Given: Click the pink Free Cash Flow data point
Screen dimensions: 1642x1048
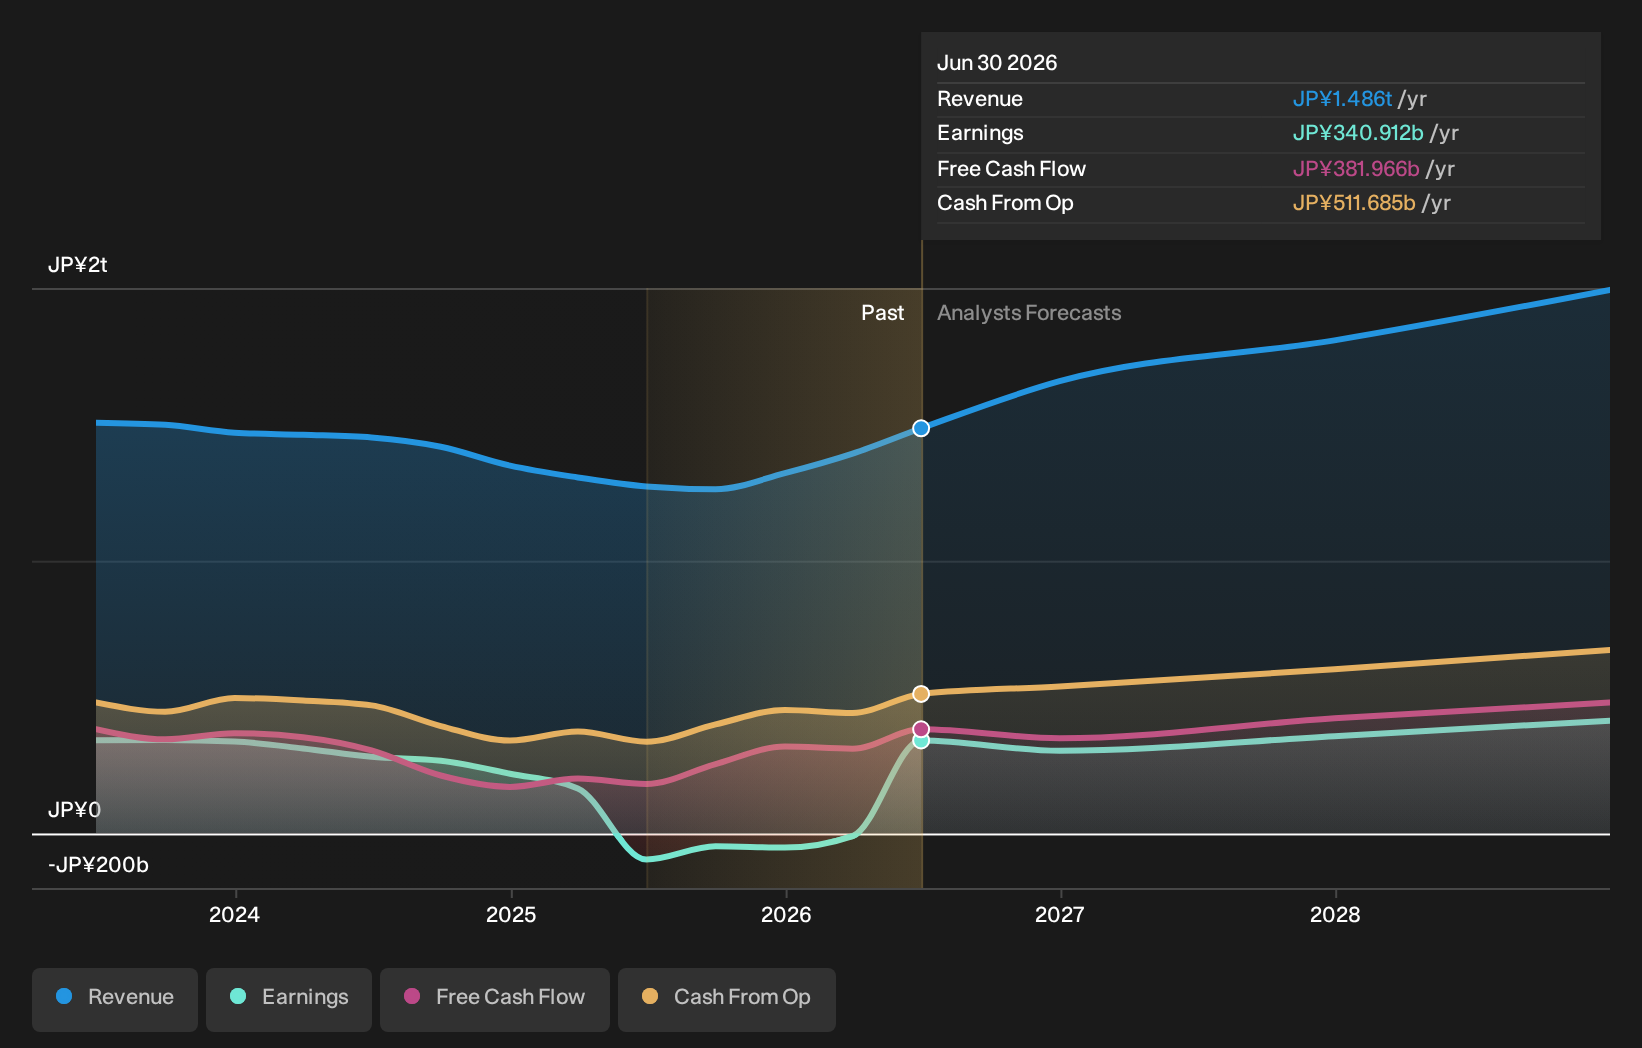Looking at the screenshot, I should coord(921,729).
